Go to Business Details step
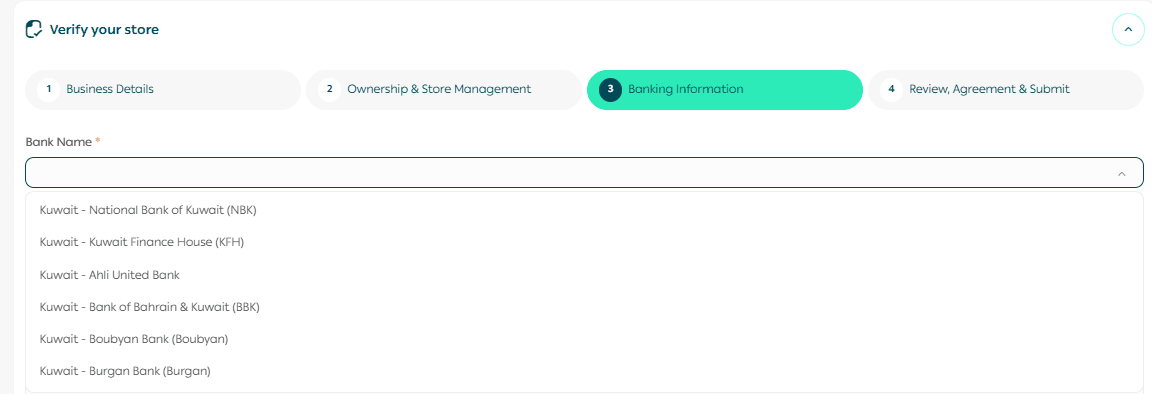This screenshot has height=394, width=1152. (163, 90)
